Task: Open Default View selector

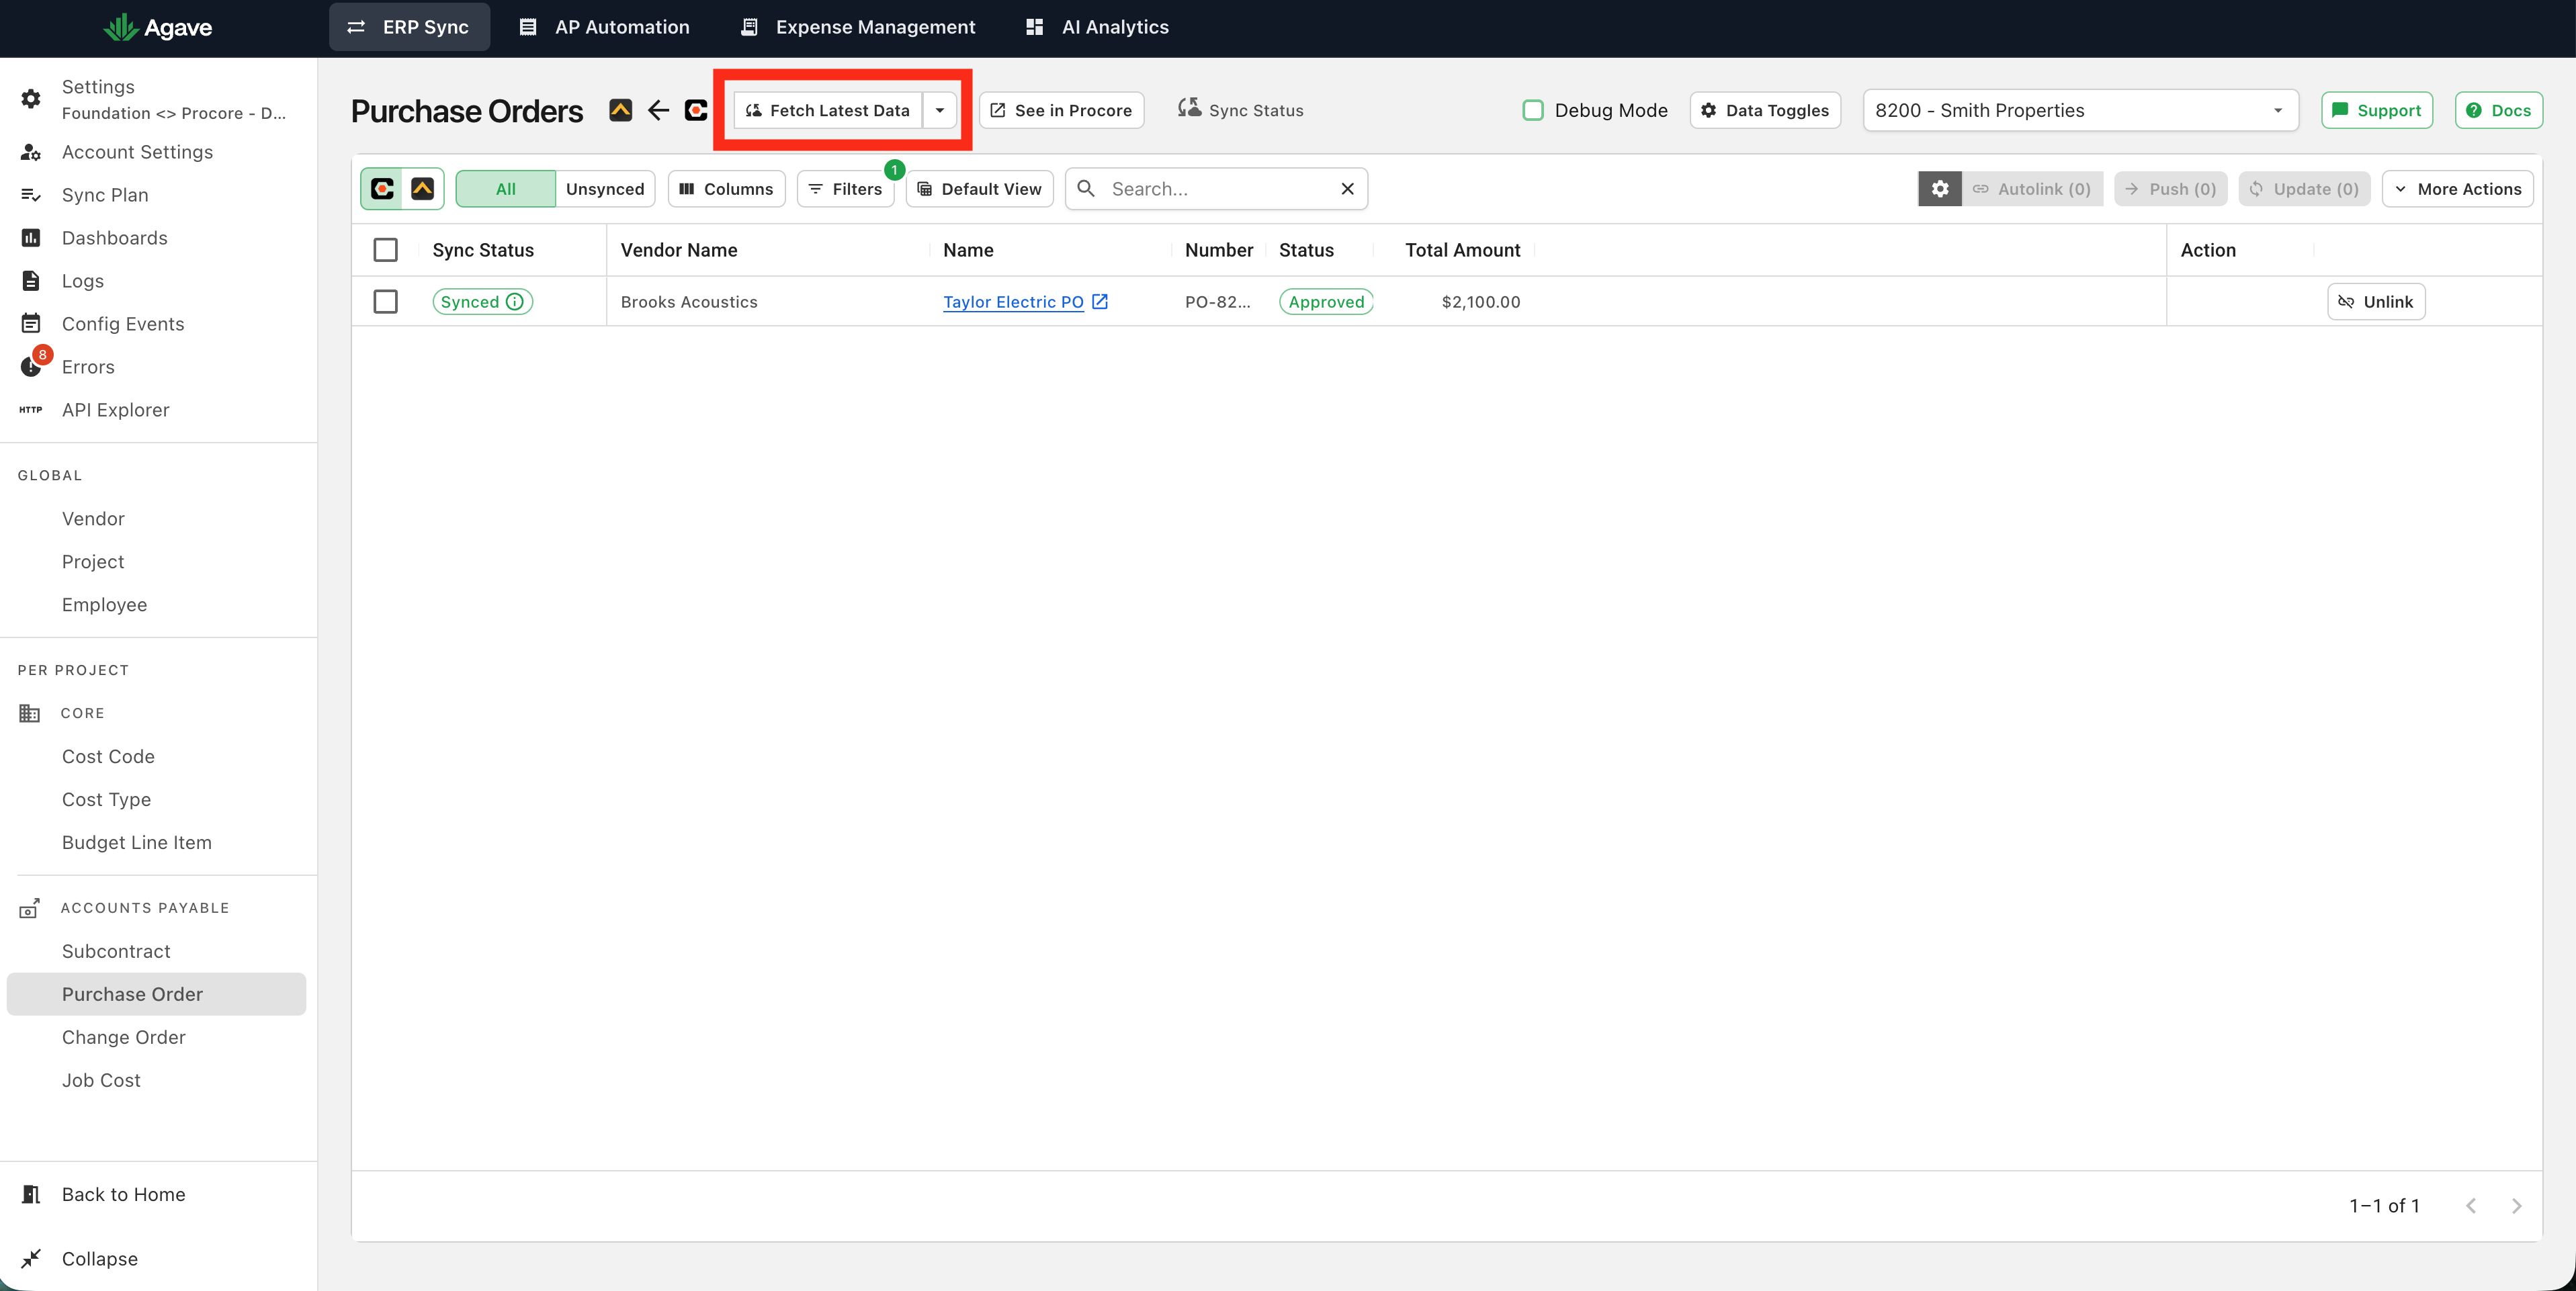Action: pos(980,189)
